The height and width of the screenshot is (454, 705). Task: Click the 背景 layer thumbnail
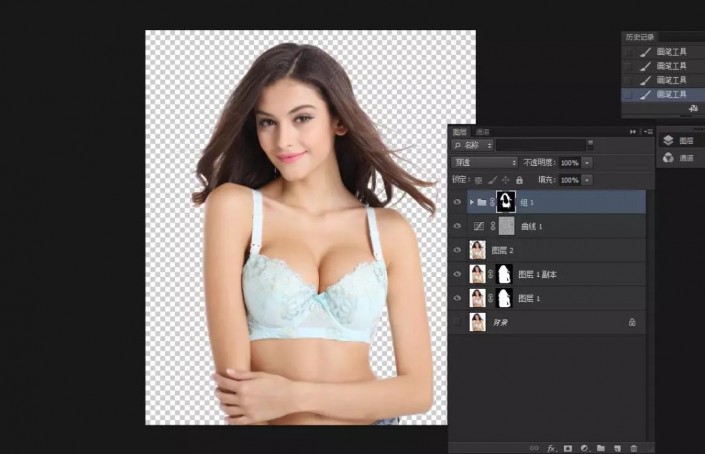coord(477,322)
